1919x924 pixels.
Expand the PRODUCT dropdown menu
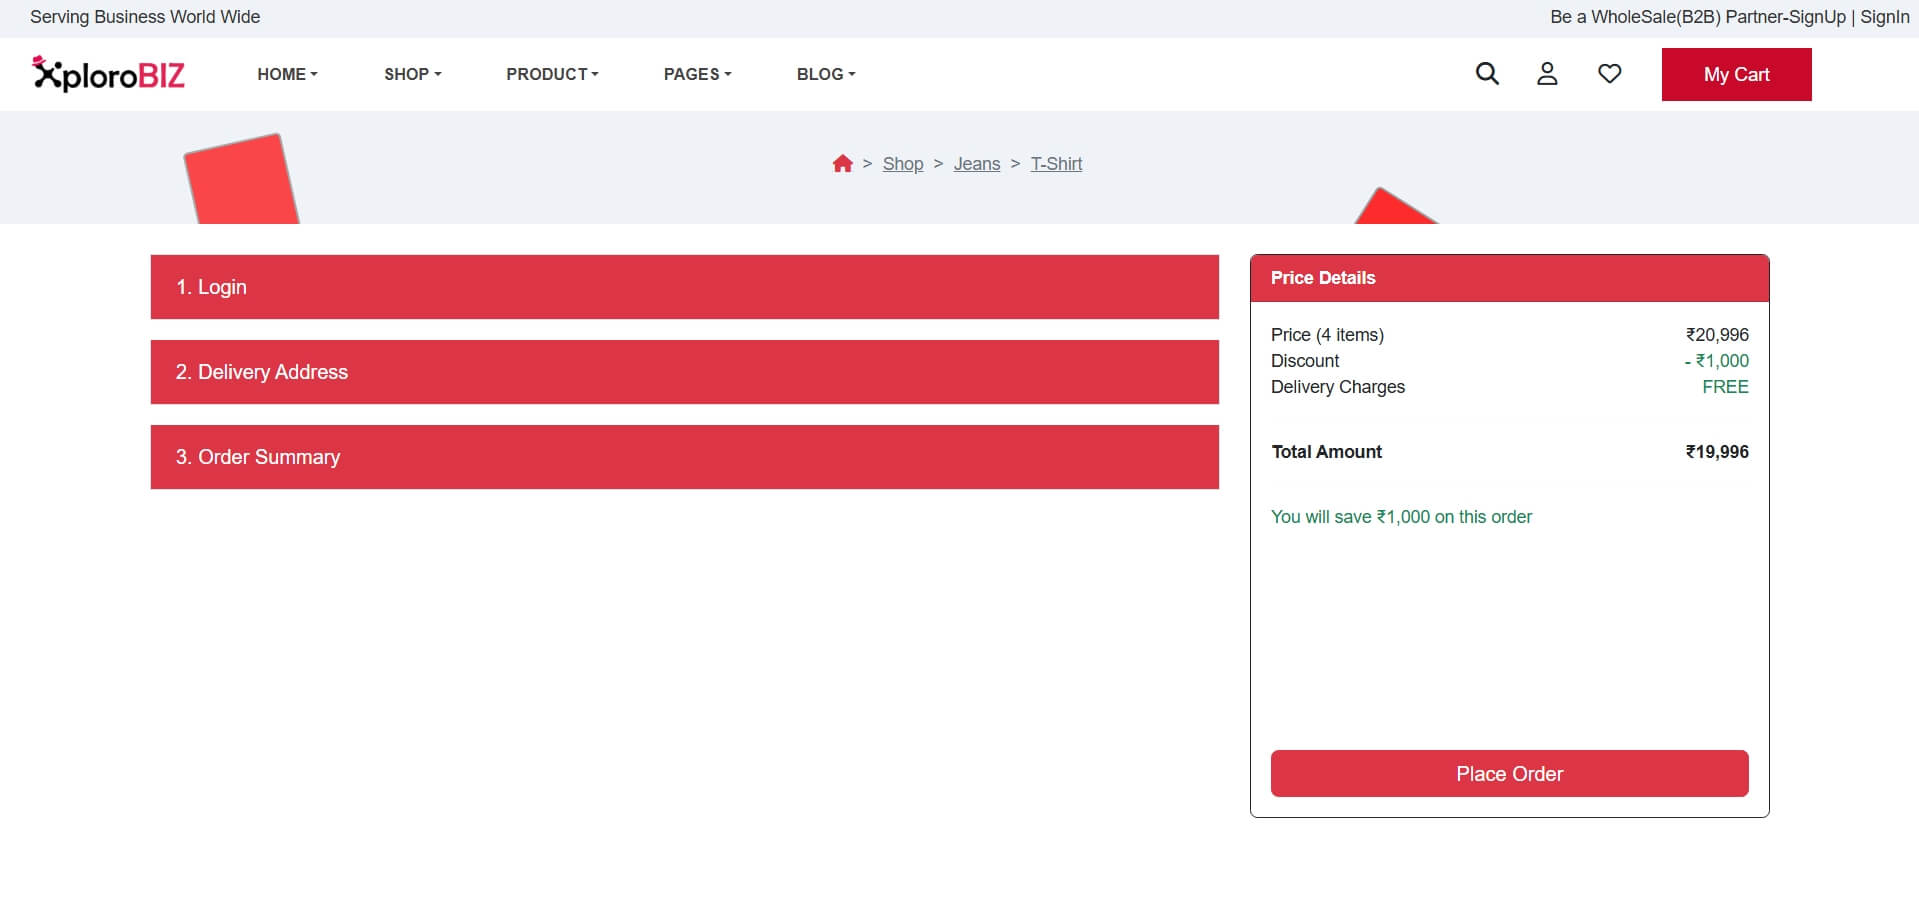click(x=552, y=74)
